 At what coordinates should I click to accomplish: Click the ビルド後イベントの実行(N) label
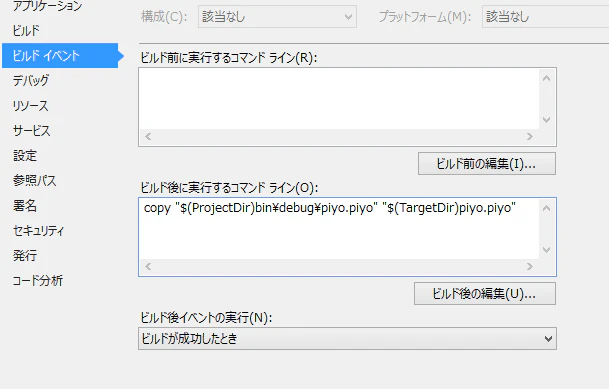click(206, 318)
